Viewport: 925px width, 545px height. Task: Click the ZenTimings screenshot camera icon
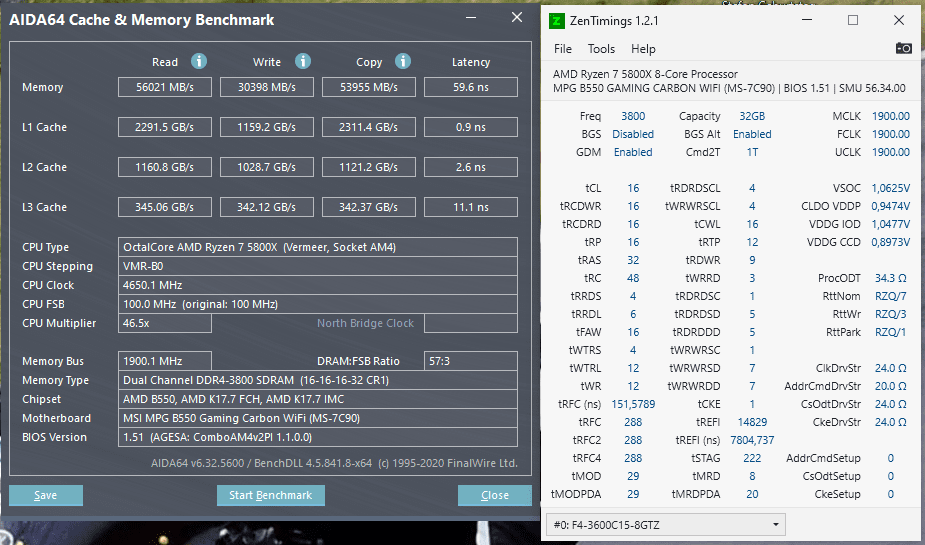click(903, 48)
